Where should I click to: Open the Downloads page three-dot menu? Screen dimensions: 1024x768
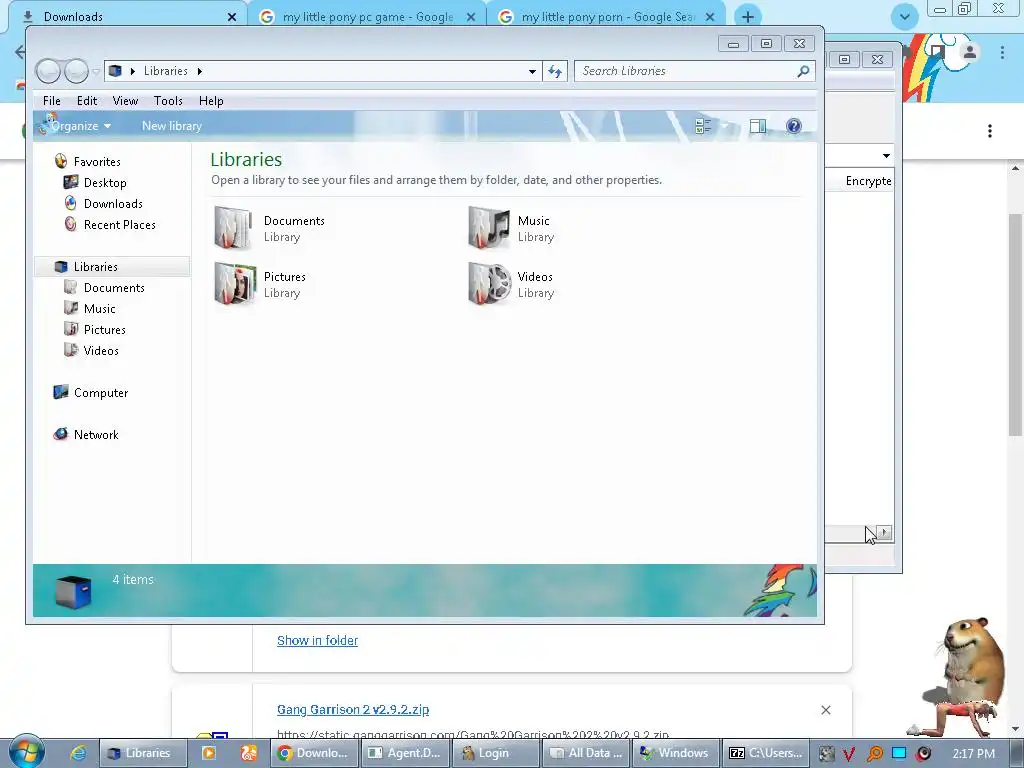[990, 131]
